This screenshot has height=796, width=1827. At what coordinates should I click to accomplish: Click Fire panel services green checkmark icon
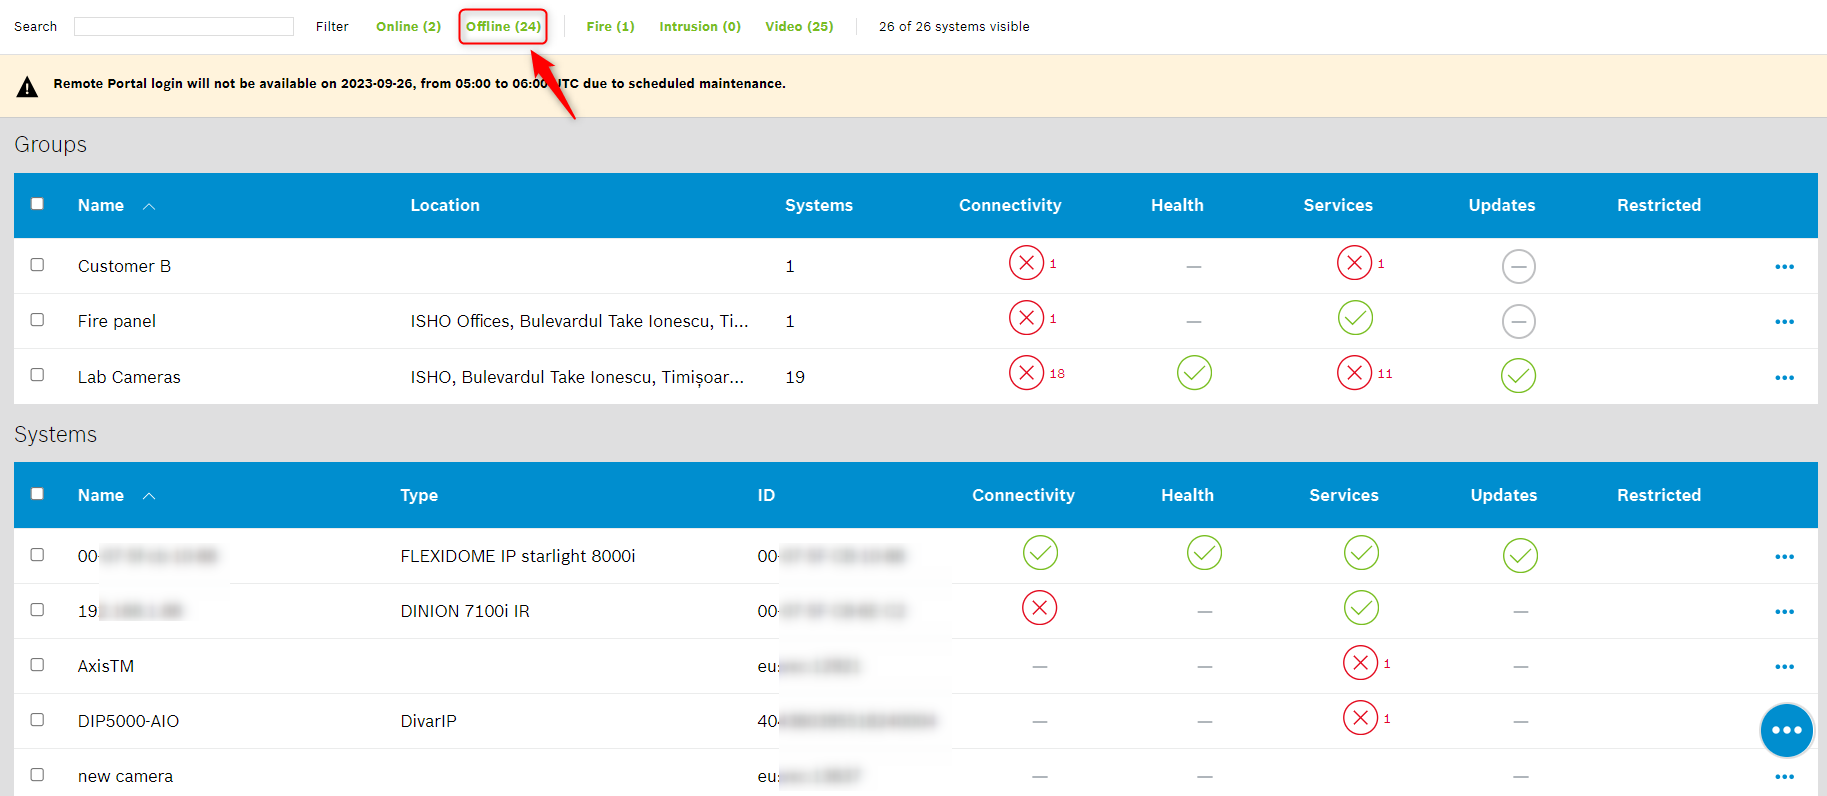[x=1355, y=318]
